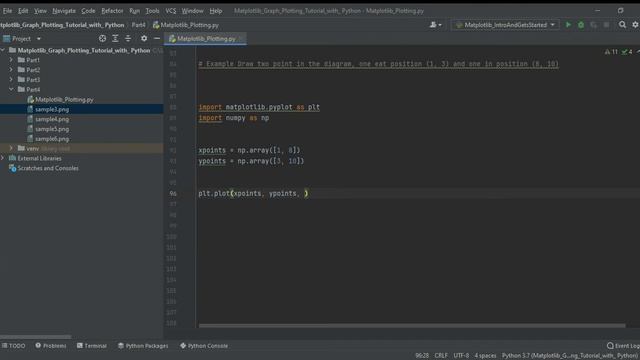
Task: Open the TODO tool window
Action: click(x=13, y=346)
